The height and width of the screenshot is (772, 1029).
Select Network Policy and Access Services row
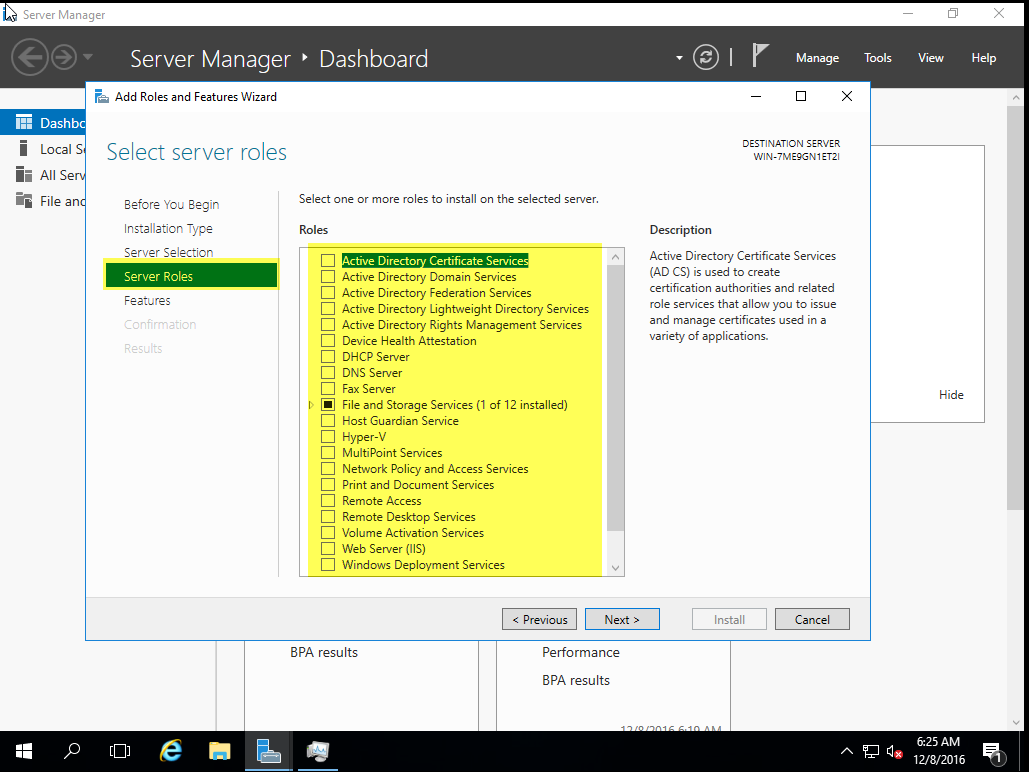pos(435,469)
